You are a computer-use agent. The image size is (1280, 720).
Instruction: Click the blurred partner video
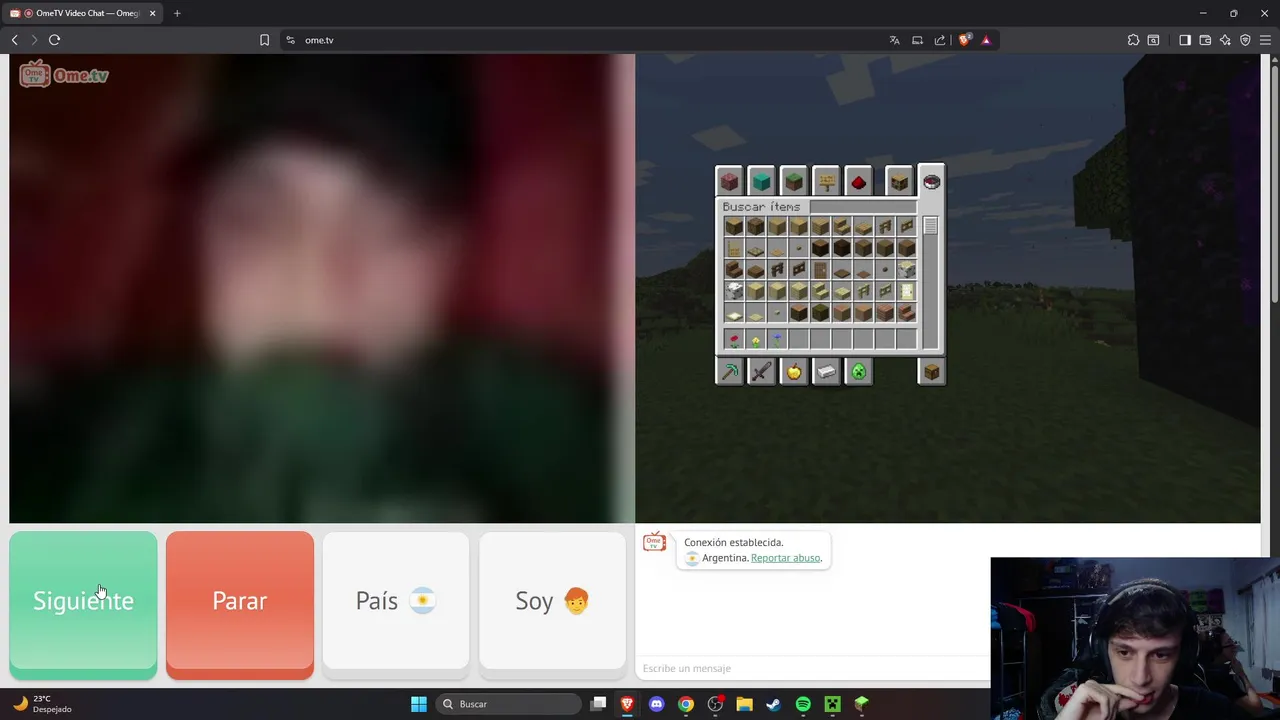point(322,288)
